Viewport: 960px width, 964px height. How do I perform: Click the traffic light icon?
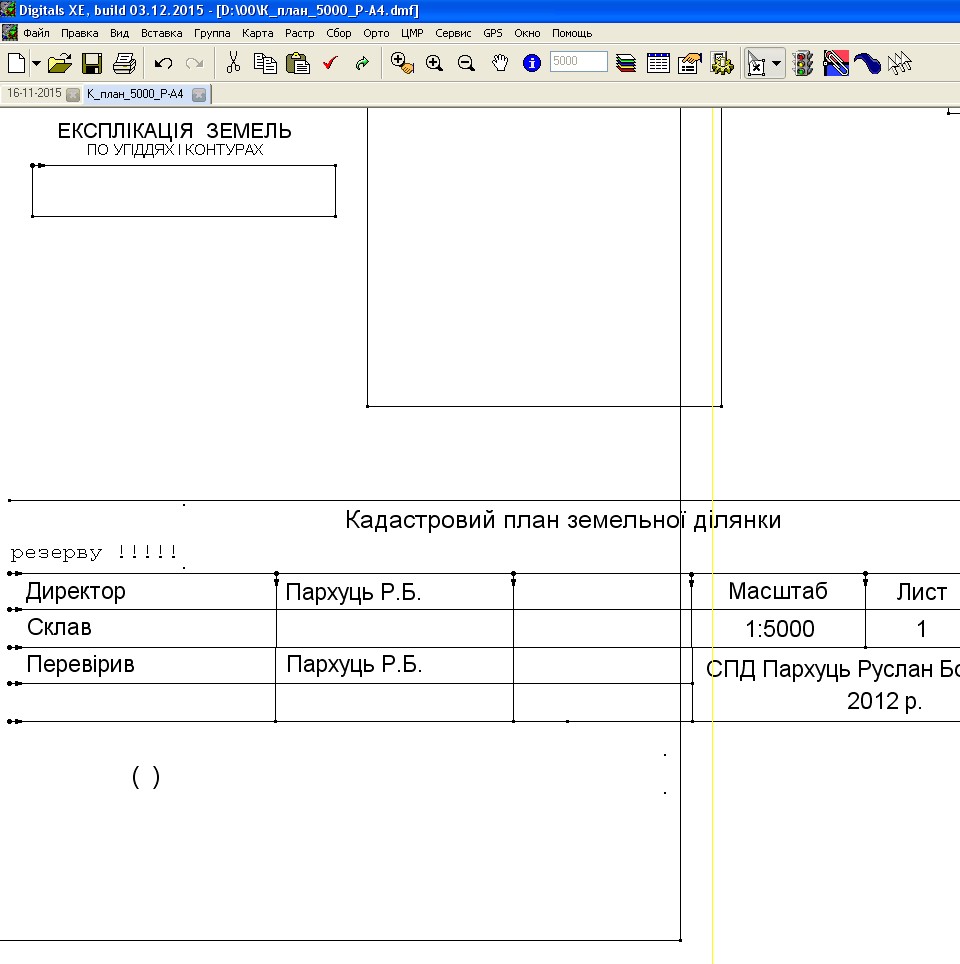pos(803,63)
